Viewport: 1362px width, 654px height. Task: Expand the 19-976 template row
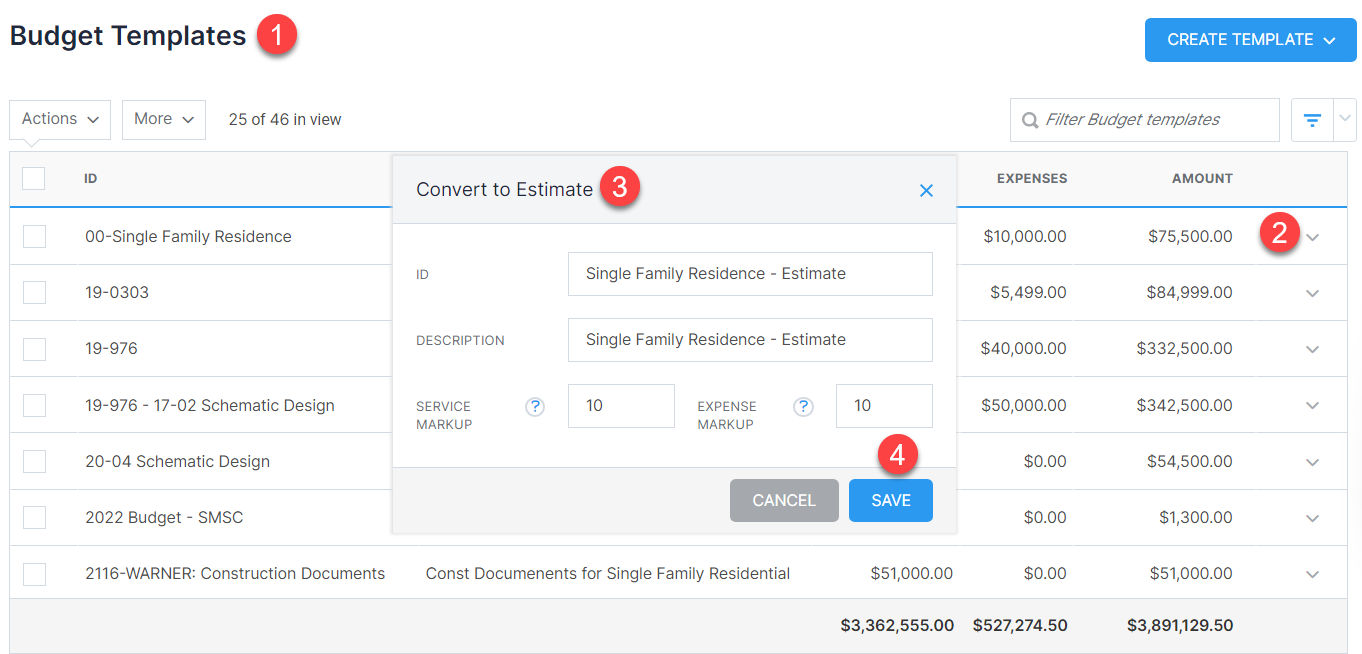tap(1312, 349)
